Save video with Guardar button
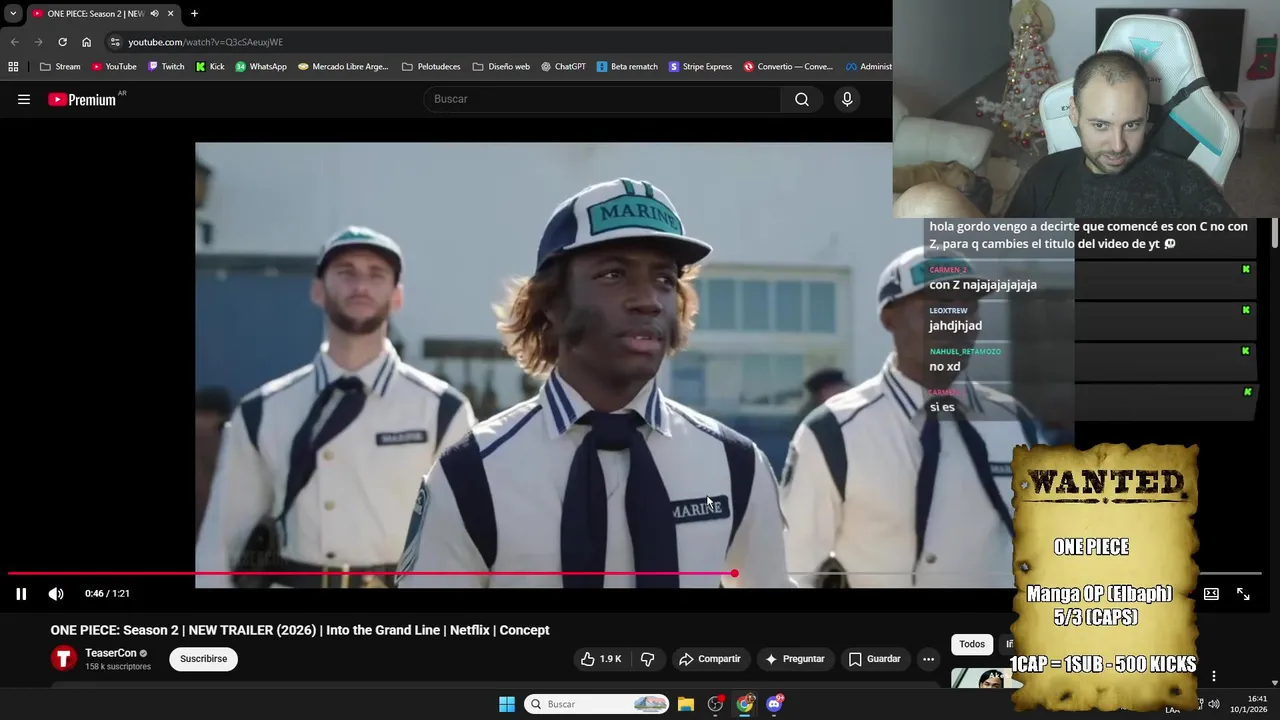This screenshot has height=720, width=1280. tap(875, 659)
